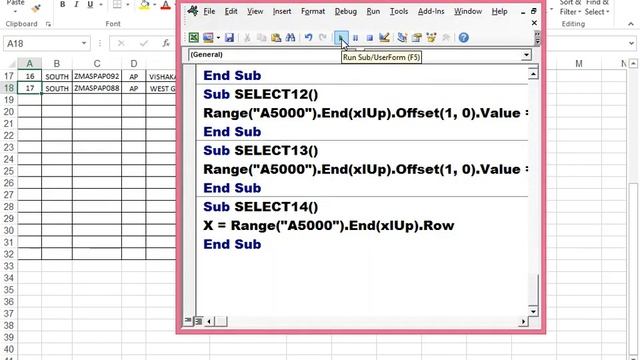
Task: Click the Insert UserForm icon
Action: click(208, 38)
